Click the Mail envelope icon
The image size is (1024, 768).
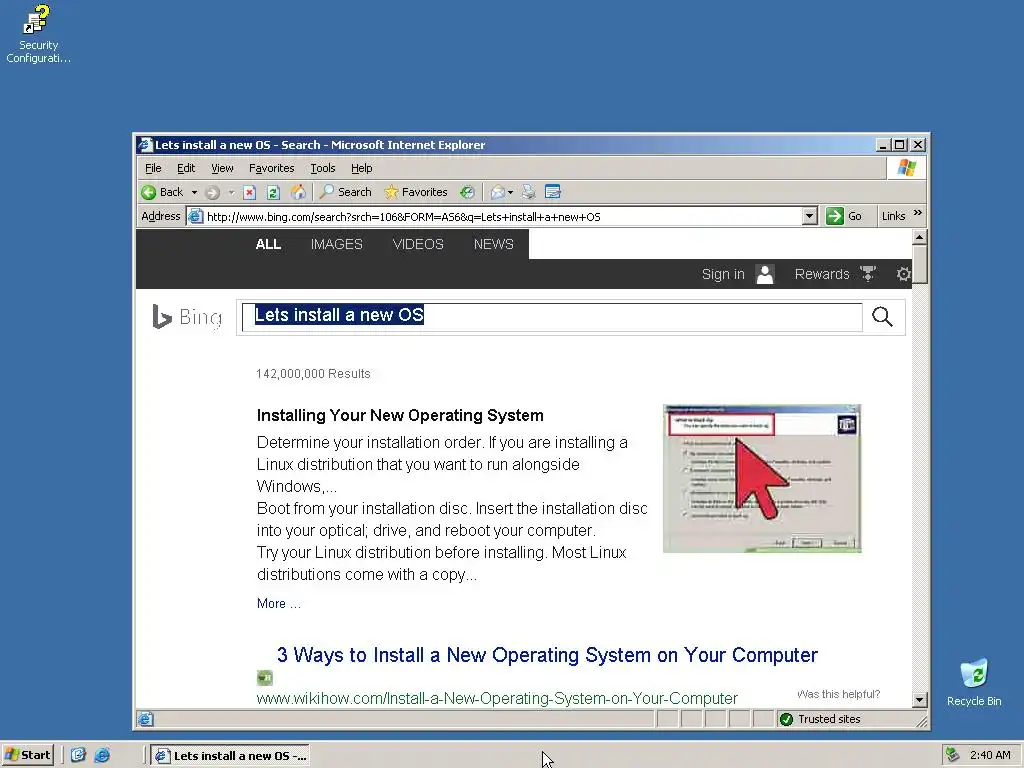(498, 192)
